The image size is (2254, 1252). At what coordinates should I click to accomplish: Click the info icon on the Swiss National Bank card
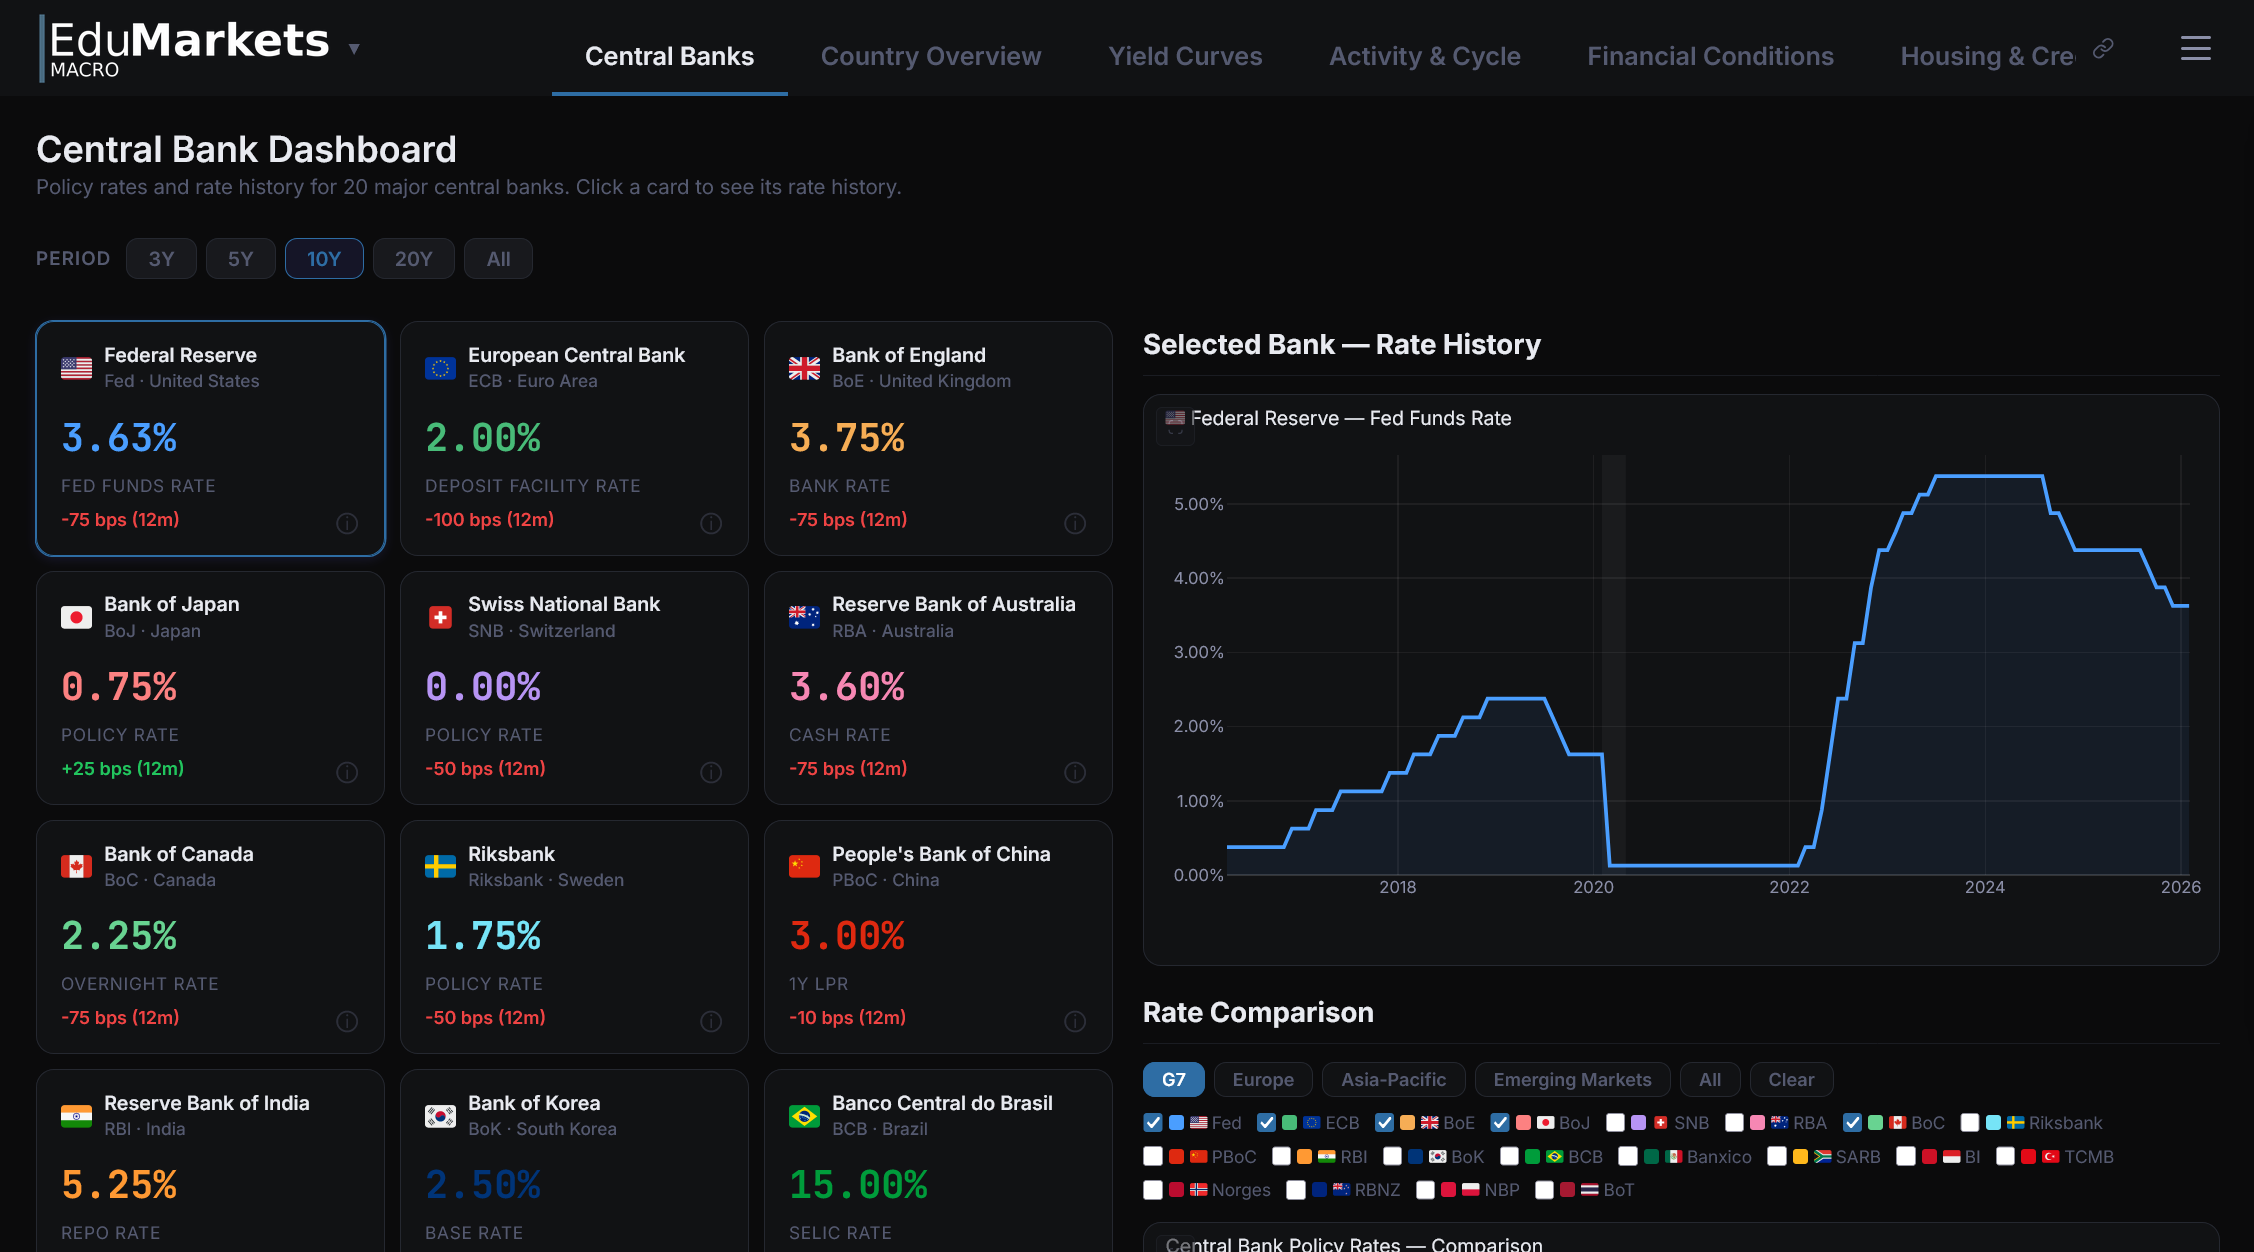point(711,772)
